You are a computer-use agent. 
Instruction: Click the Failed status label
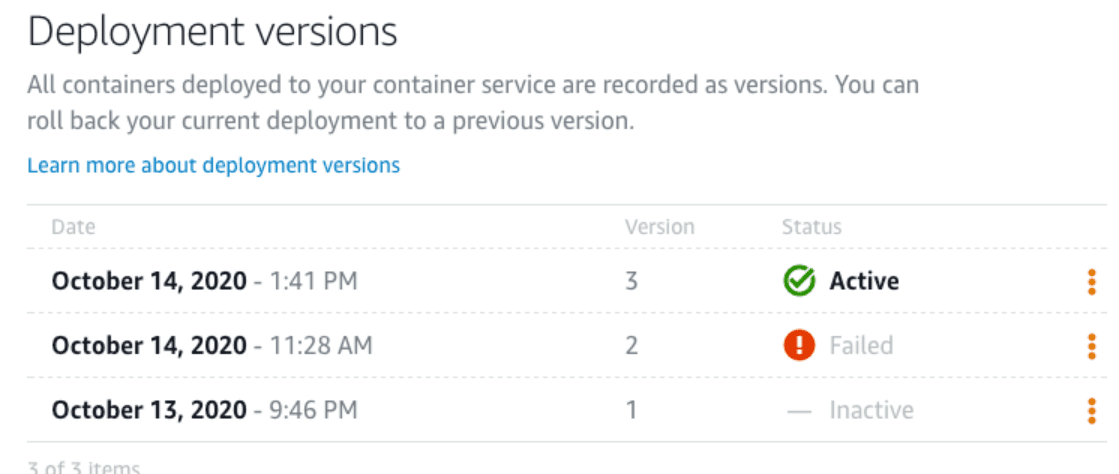pos(861,346)
